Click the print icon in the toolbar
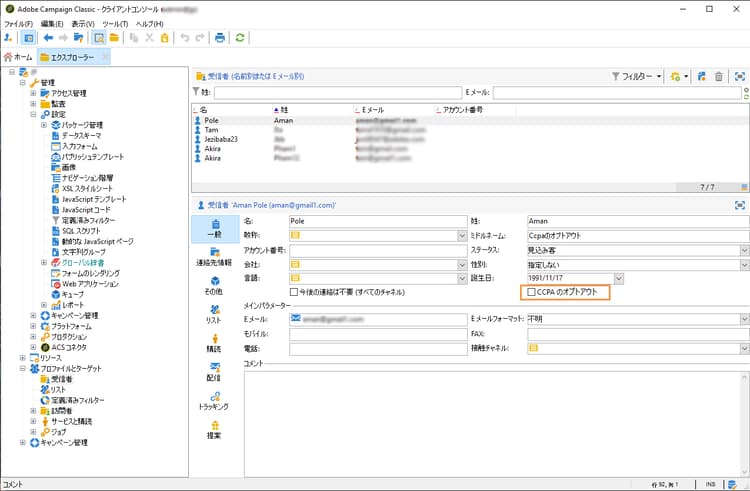 220,38
